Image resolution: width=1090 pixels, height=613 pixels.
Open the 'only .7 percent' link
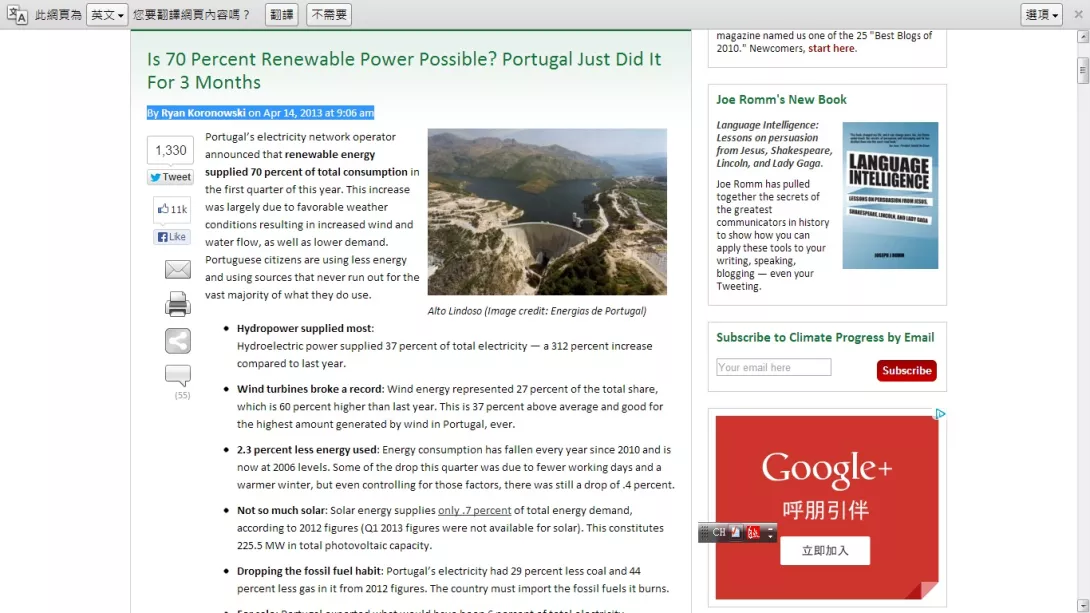coord(474,510)
